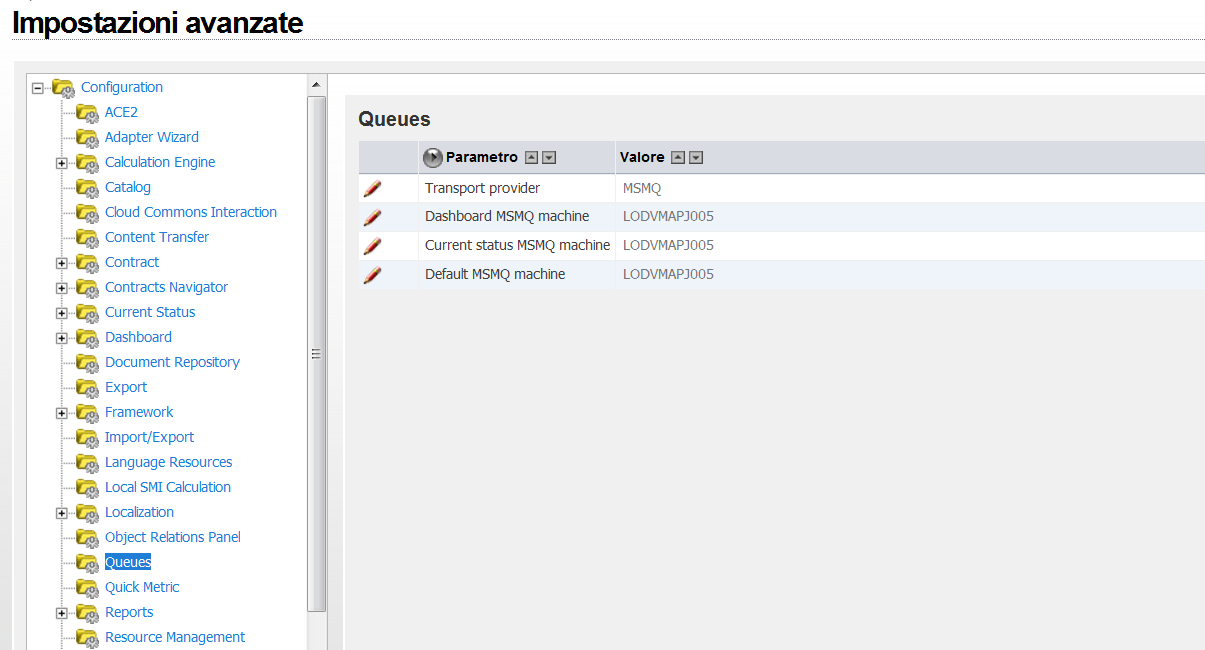Click the round icon beside Parametro header
The height and width of the screenshot is (650, 1205).
tap(433, 158)
